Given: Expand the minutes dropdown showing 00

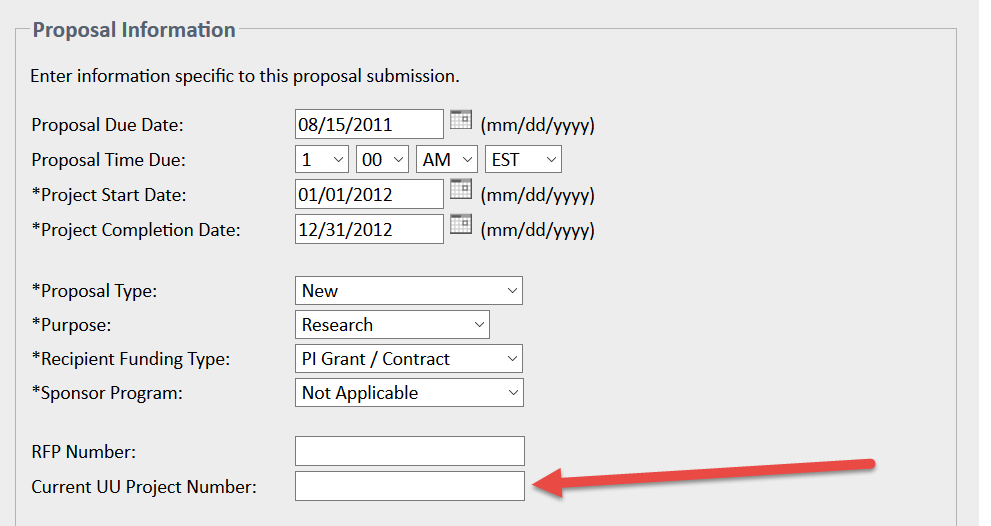Looking at the screenshot, I should [382, 160].
